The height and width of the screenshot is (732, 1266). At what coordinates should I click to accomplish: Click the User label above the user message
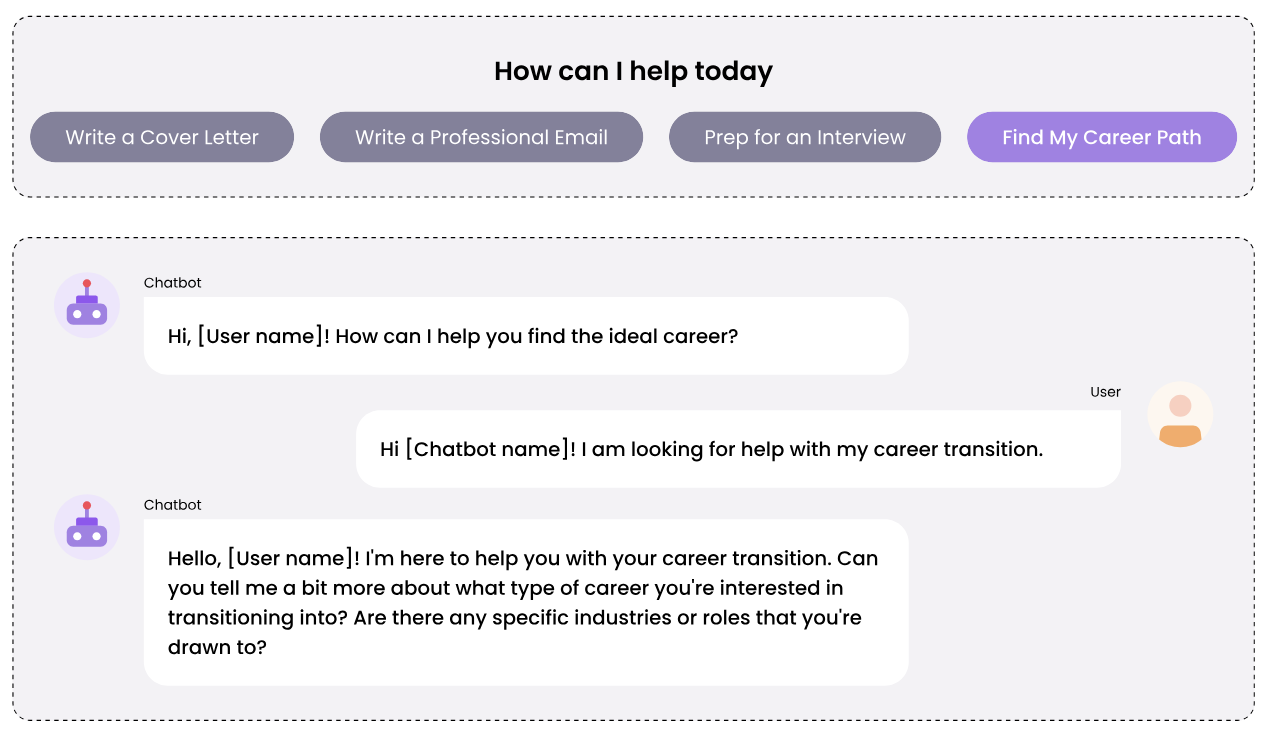coord(1105,392)
